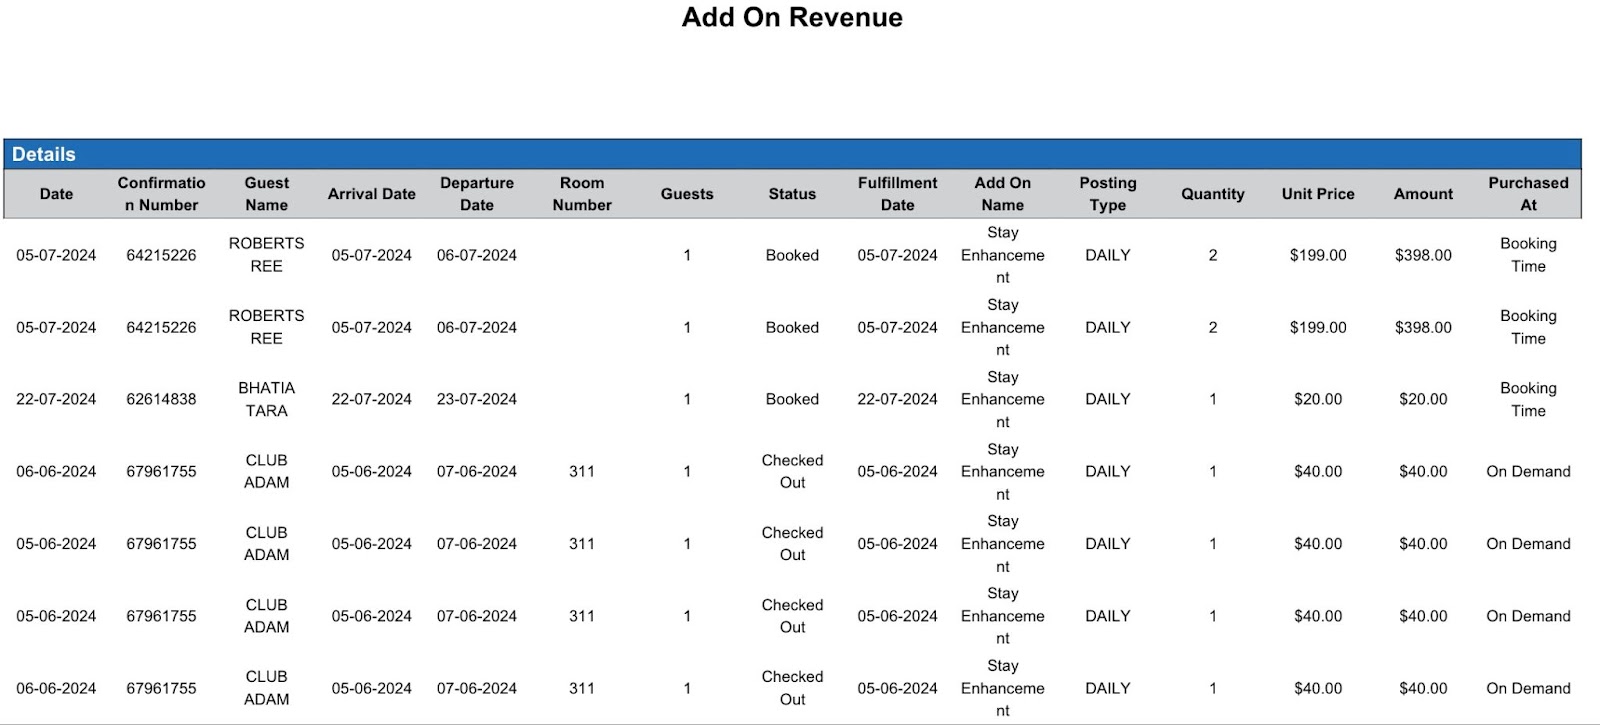Select the Quantity column header

1213,194
